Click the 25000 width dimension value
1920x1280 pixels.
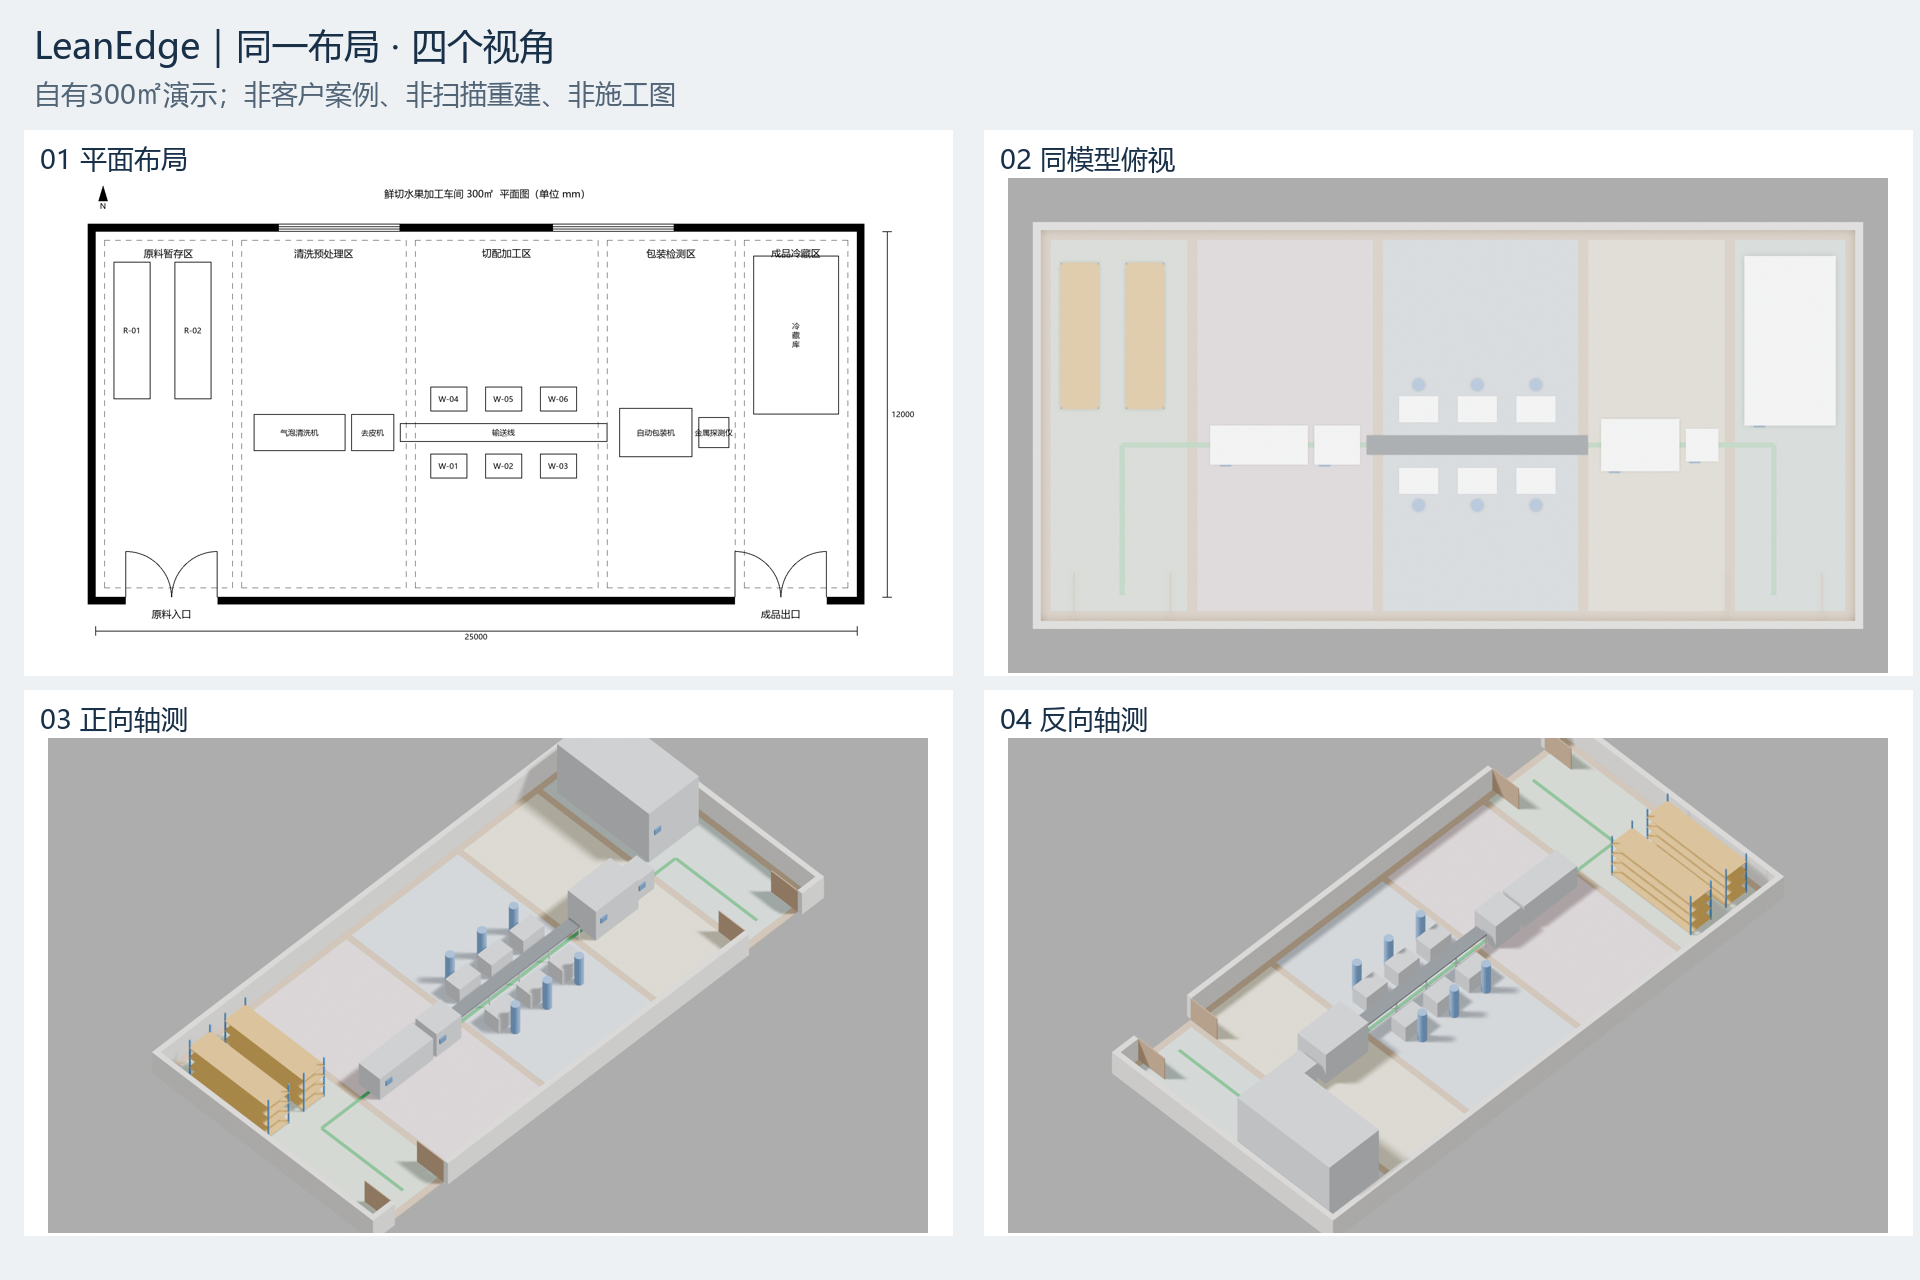[476, 637]
